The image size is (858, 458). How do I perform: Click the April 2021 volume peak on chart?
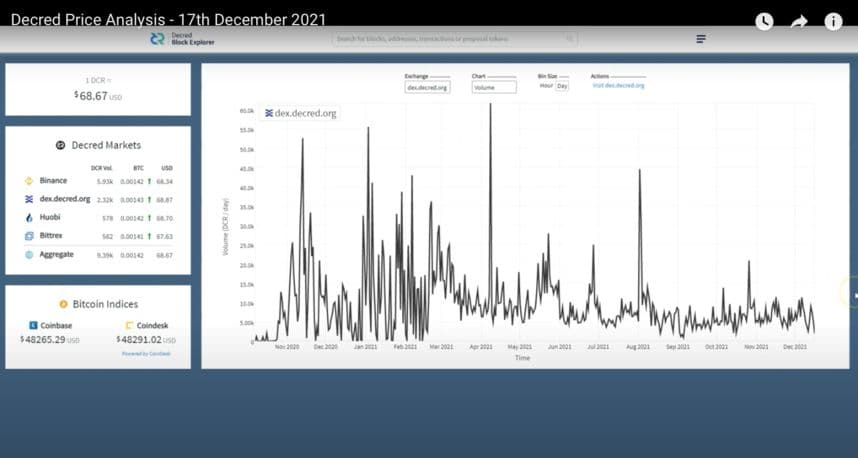coord(490,105)
